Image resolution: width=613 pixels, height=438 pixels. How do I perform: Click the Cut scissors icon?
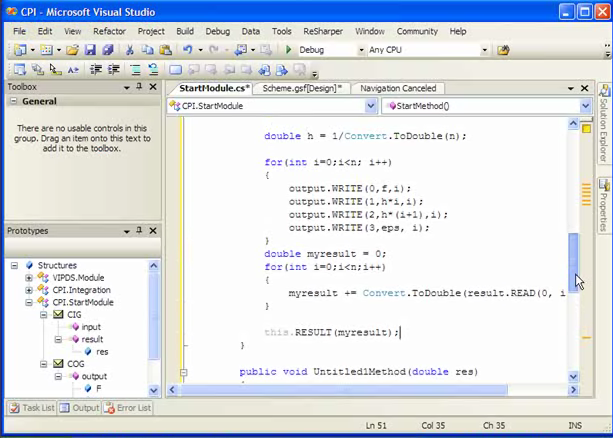pyautogui.click(x=130, y=49)
